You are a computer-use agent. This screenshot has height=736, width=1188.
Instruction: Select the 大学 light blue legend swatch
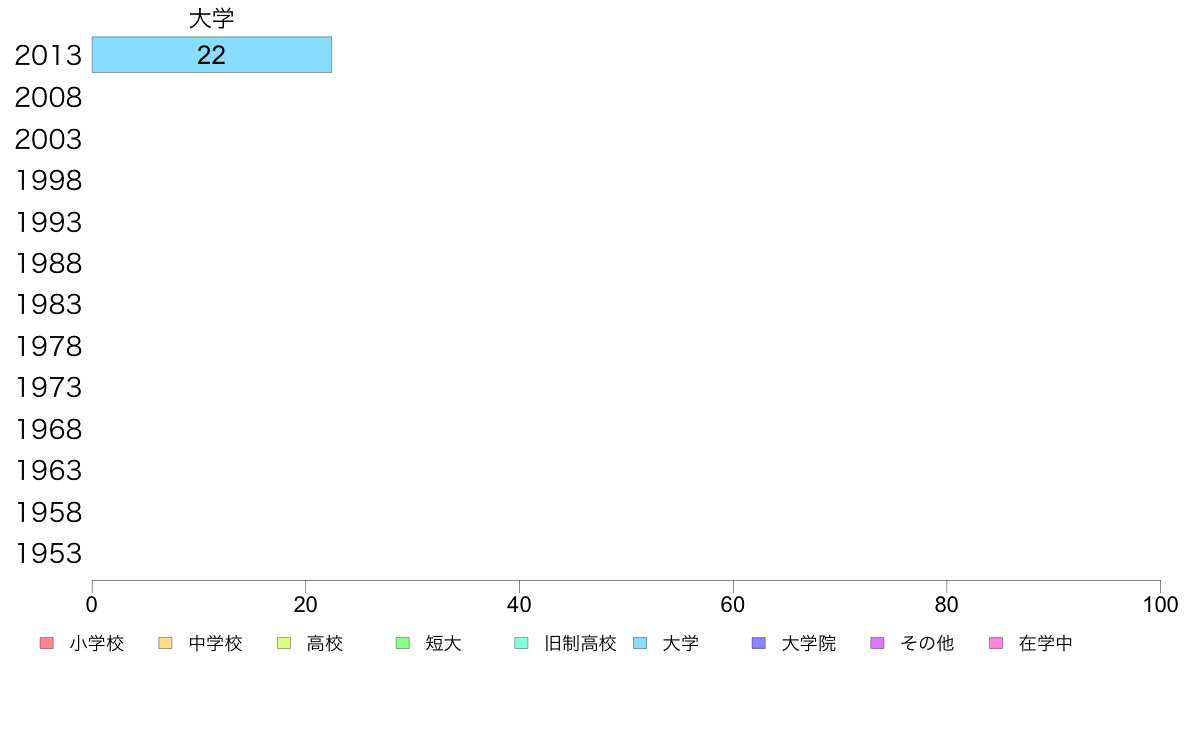(x=640, y=643)
